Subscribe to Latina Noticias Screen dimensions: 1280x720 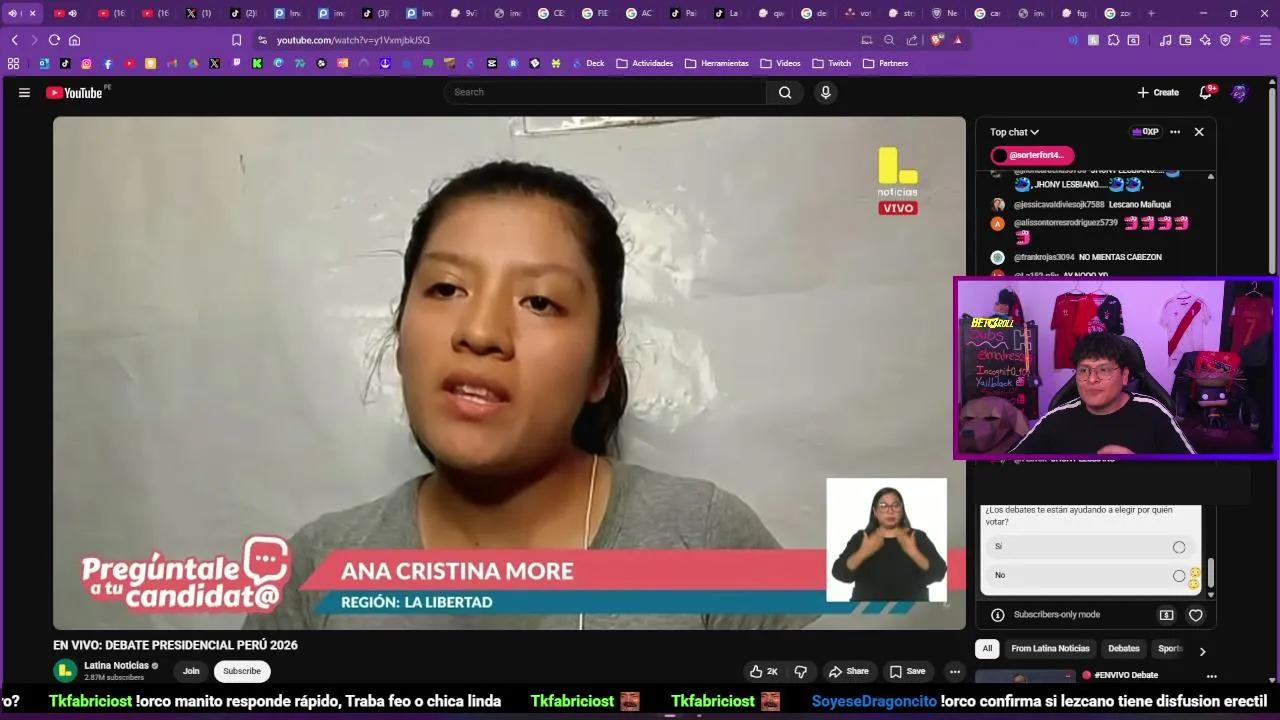tap(242, 671)
